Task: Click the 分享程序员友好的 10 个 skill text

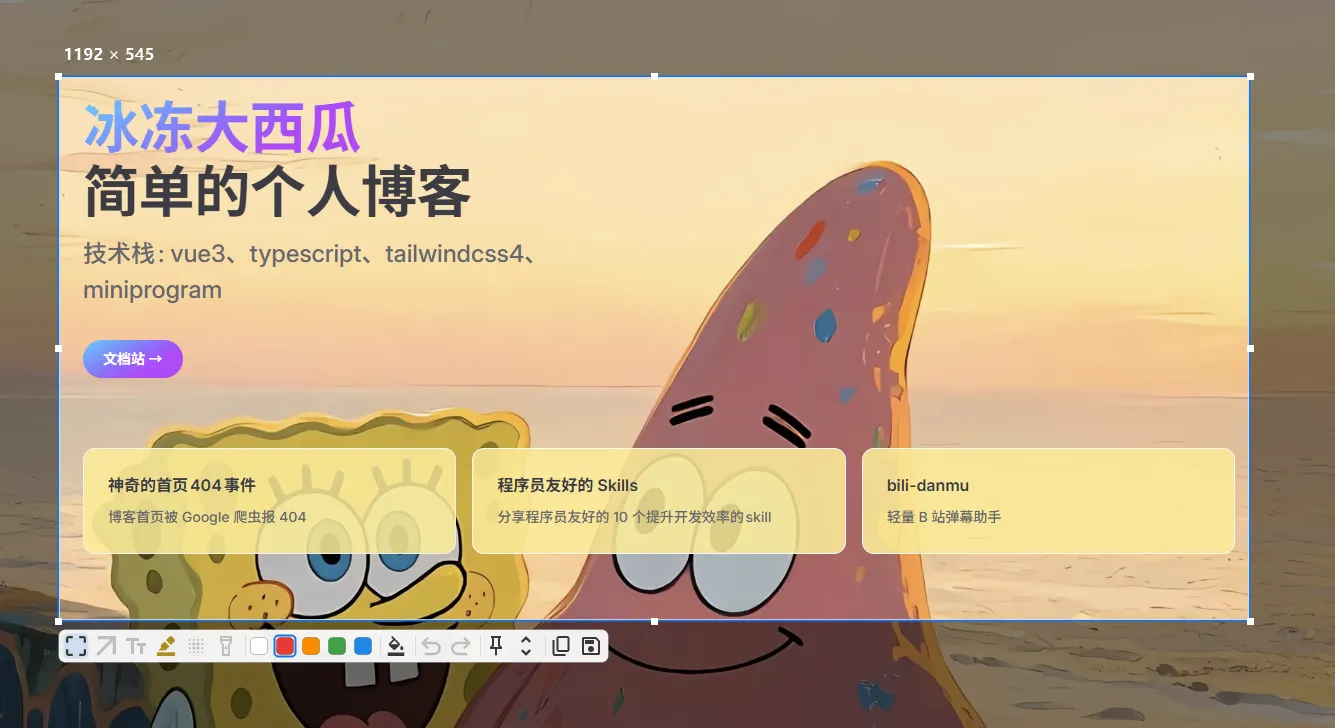Action: pyautogui.click(x=635, y=517)
